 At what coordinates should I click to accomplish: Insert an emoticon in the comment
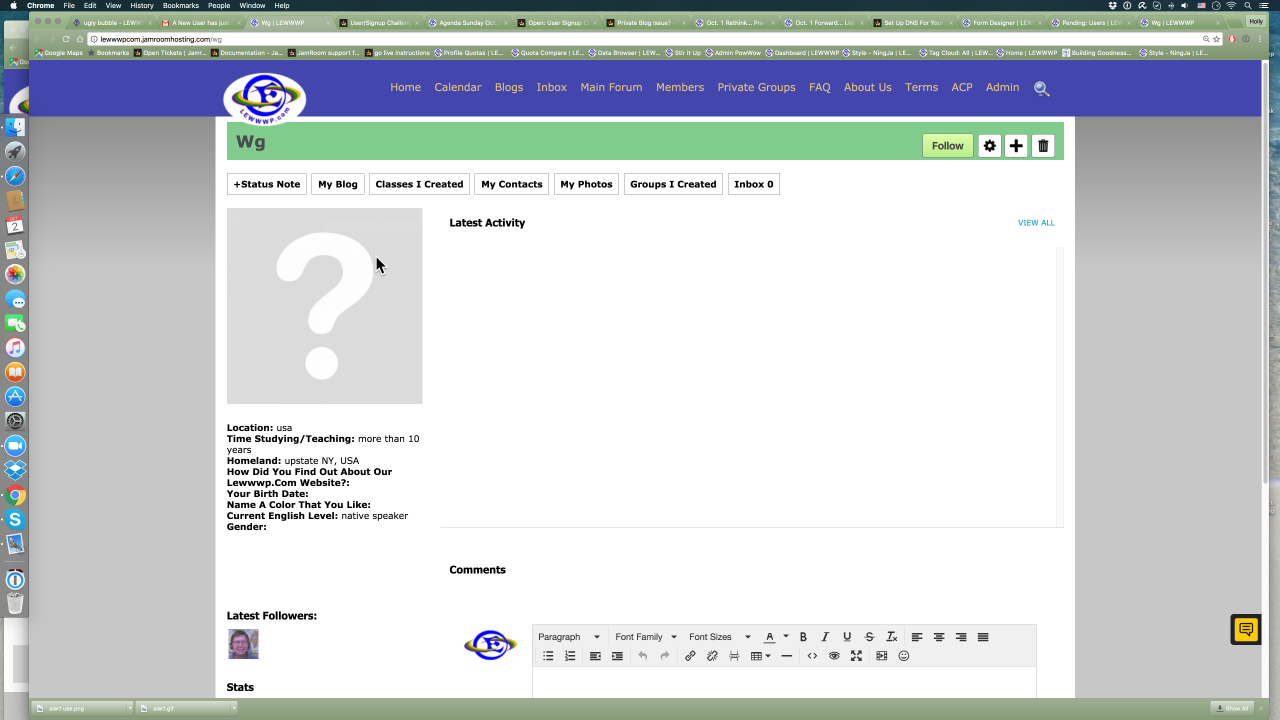click(904, 656)
